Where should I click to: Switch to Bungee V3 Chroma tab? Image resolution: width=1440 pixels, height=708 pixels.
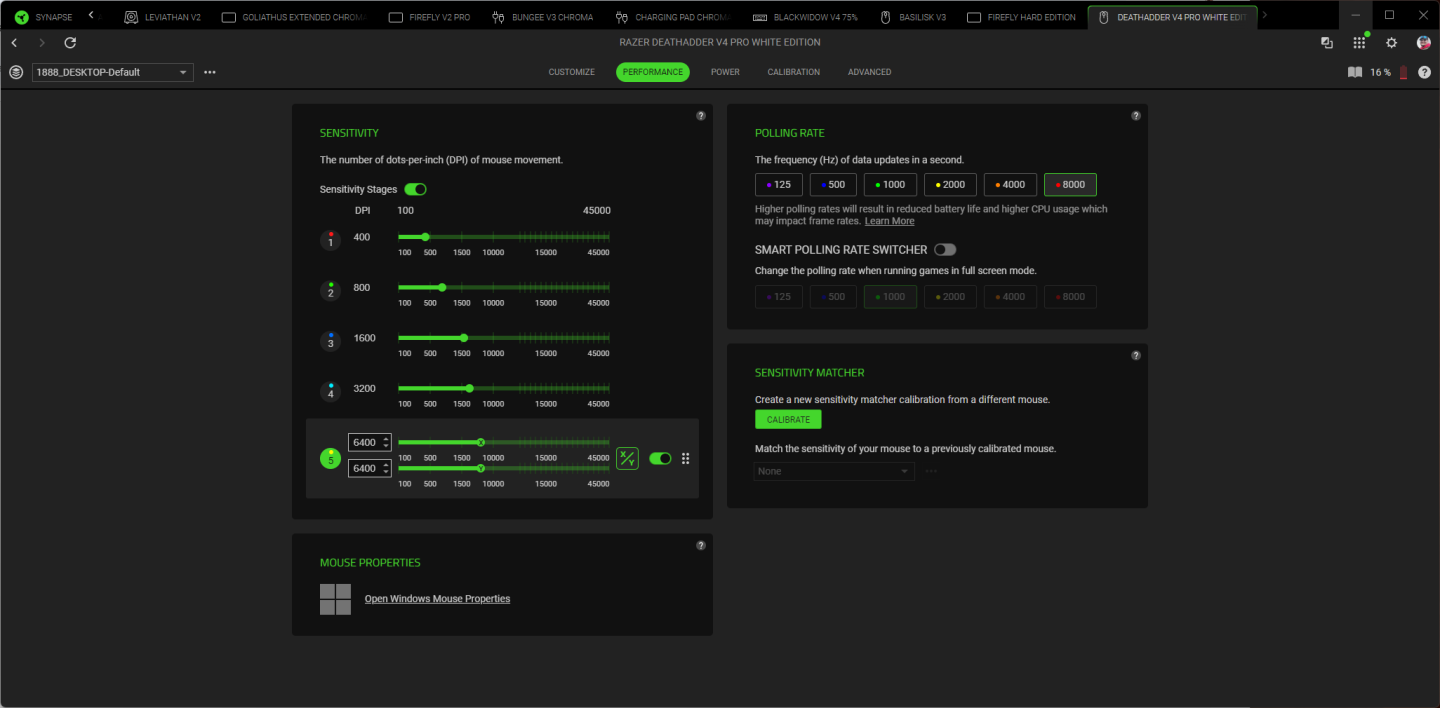(544, 17)
